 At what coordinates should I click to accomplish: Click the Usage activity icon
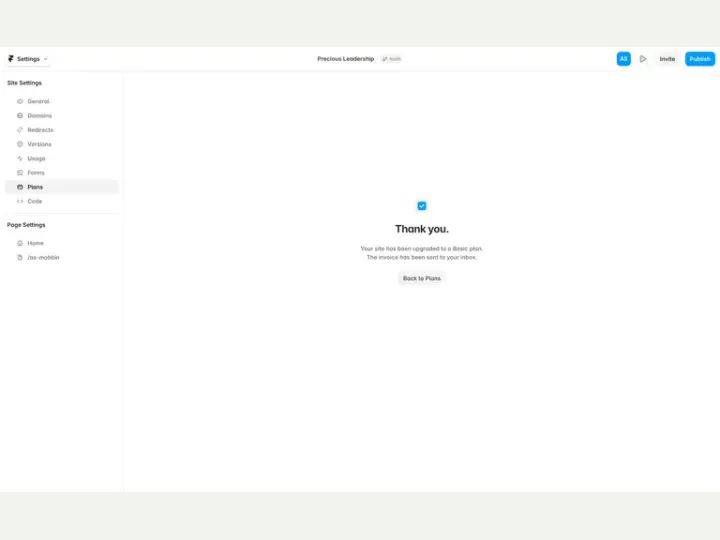click(20, 158)
